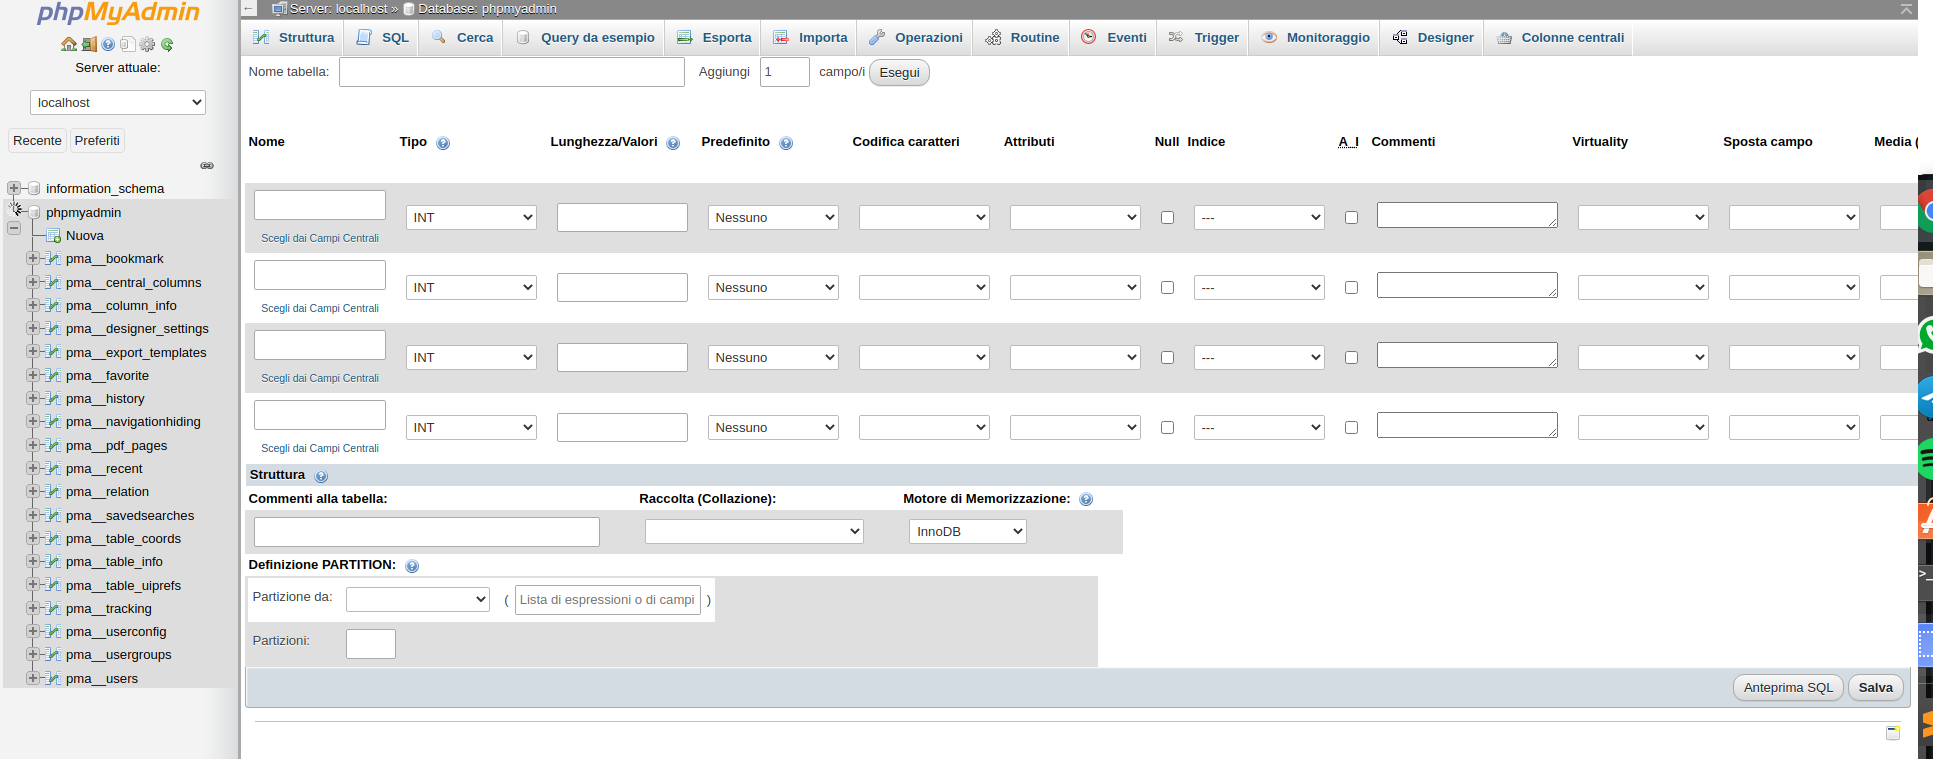Click the green reload navigation icon
The width and height of the screenshot is (1933, 759).
coord(167,44)
